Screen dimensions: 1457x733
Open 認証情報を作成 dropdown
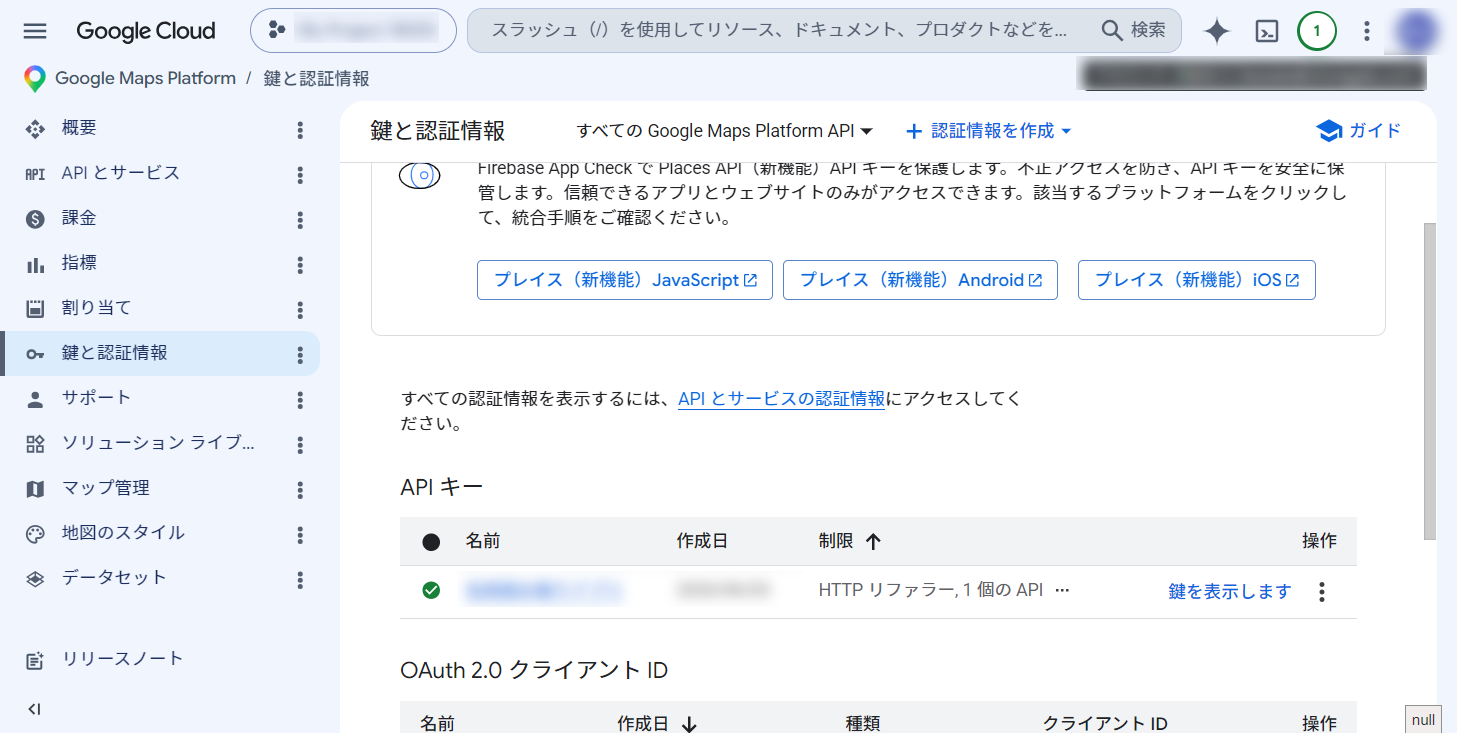[988, 131]
